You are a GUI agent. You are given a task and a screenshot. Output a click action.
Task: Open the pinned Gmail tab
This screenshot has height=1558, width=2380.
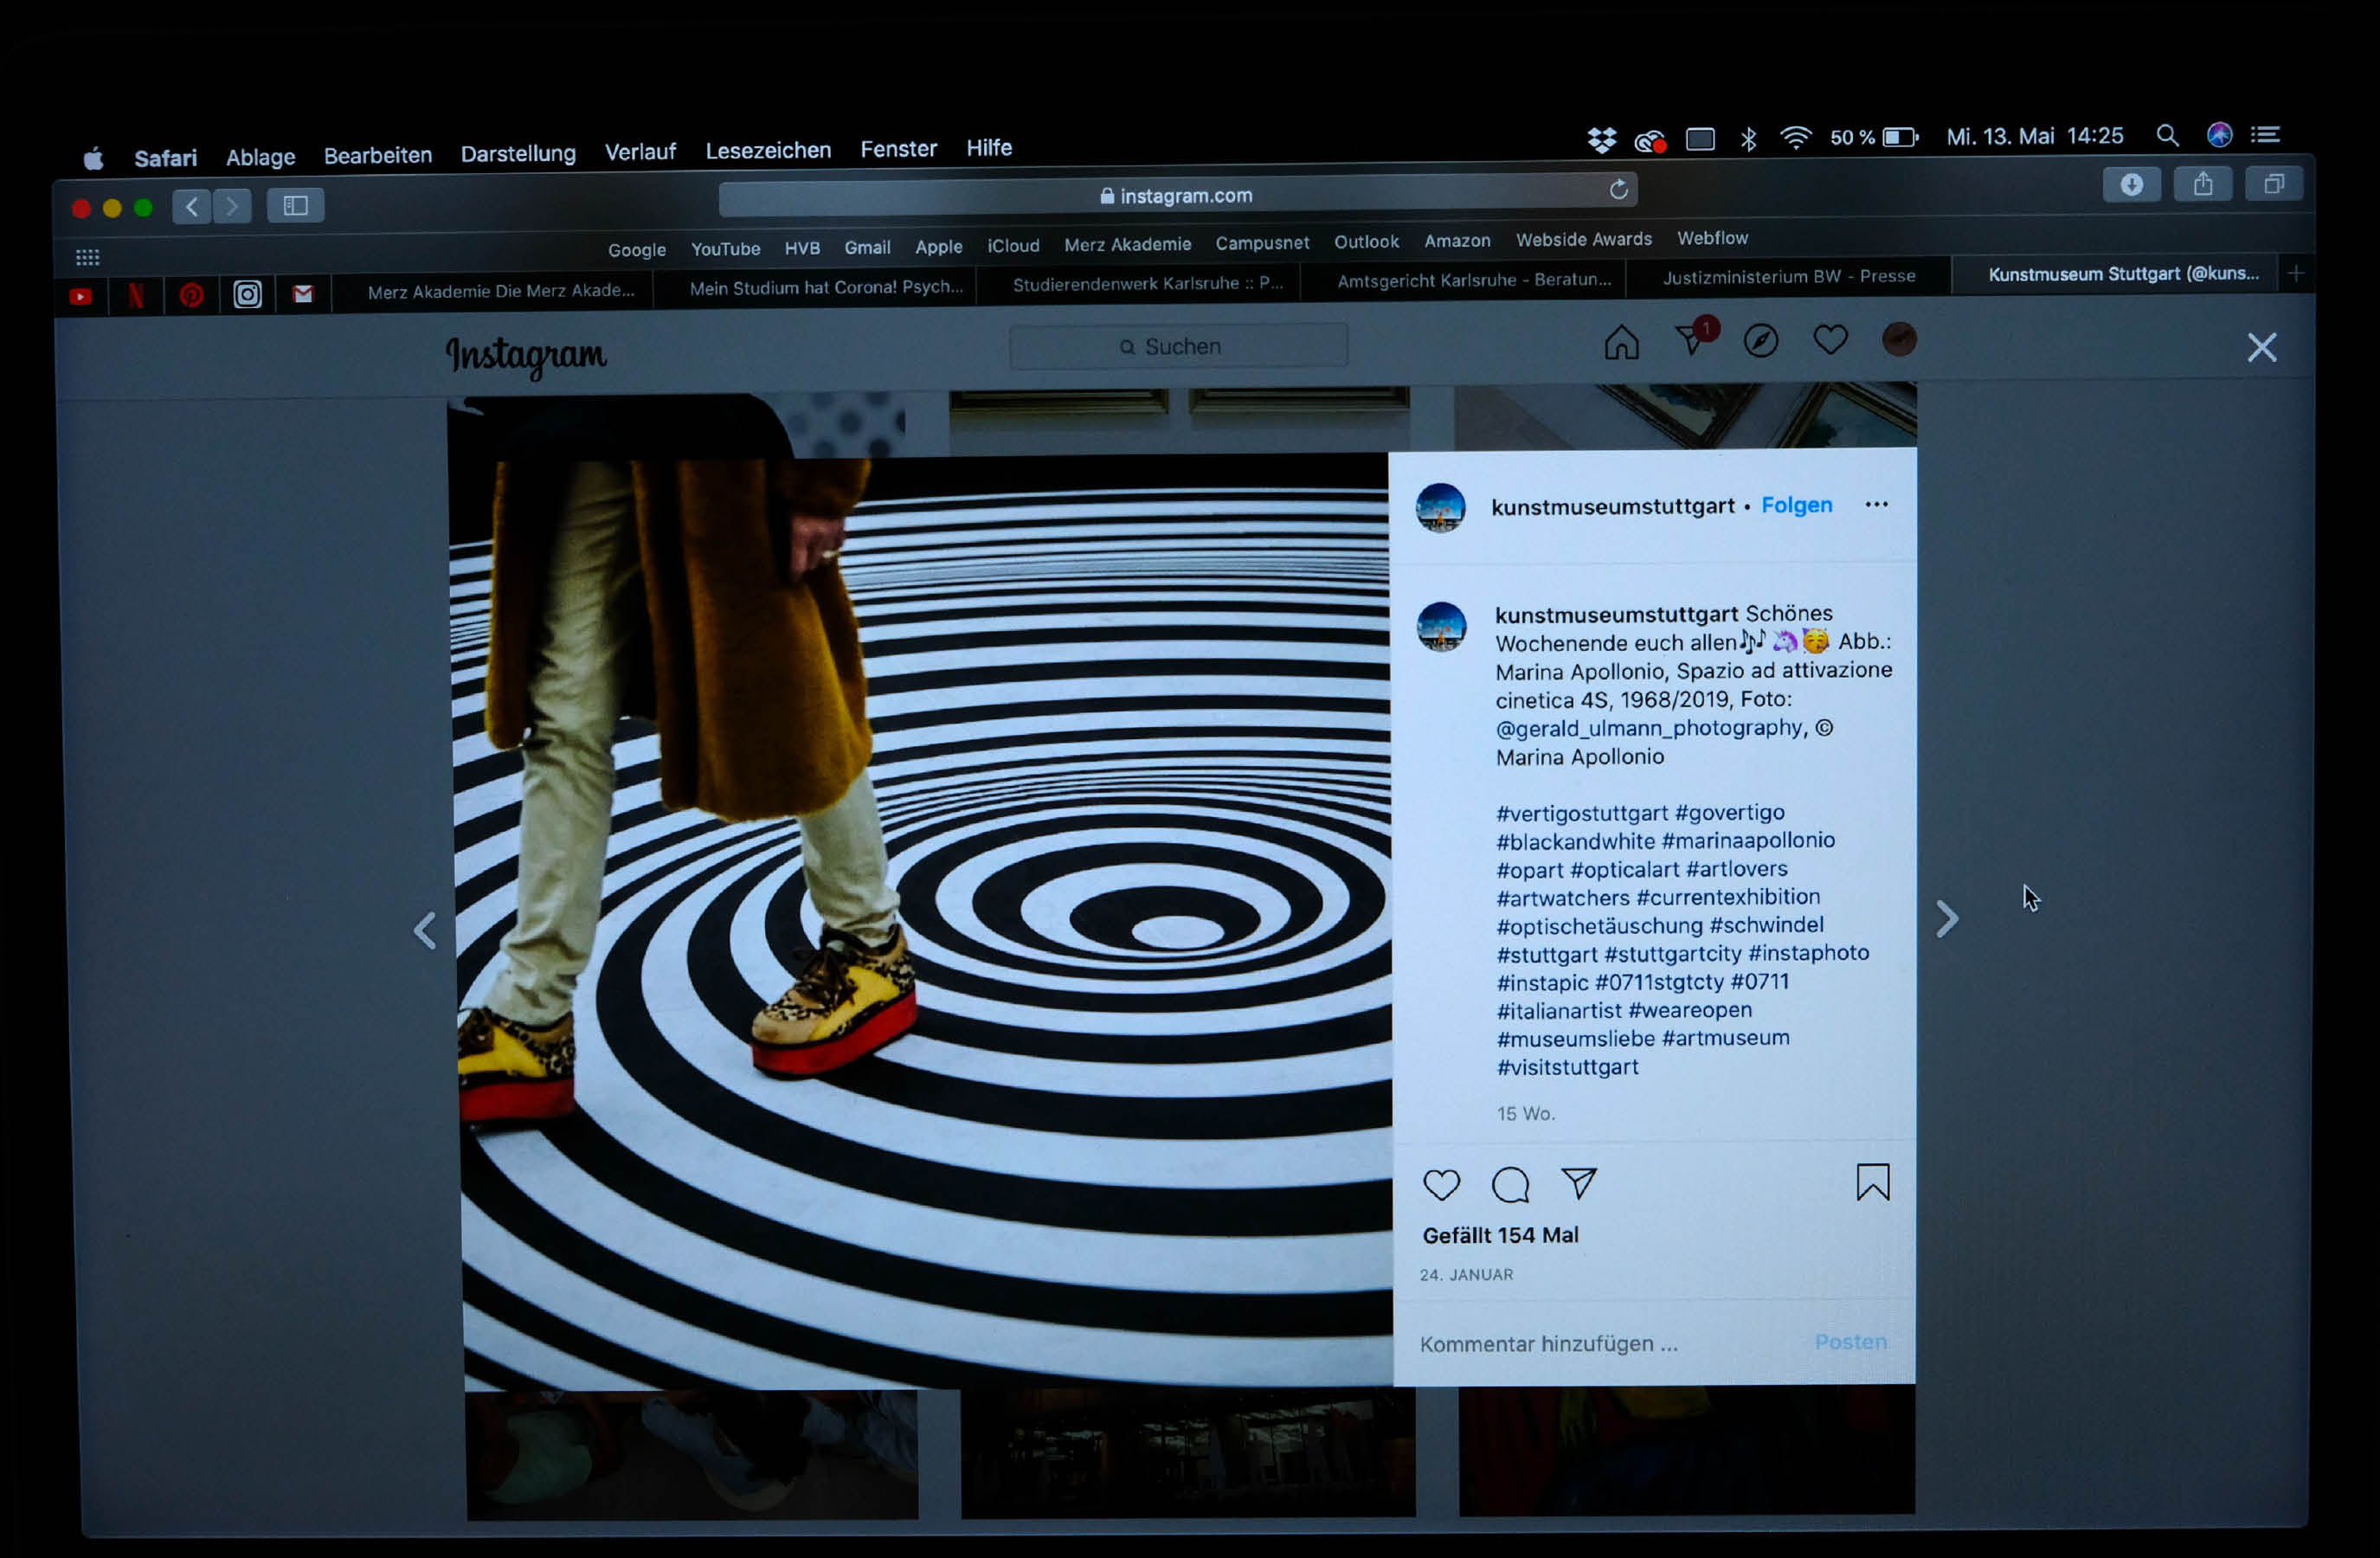coord(303,294)
